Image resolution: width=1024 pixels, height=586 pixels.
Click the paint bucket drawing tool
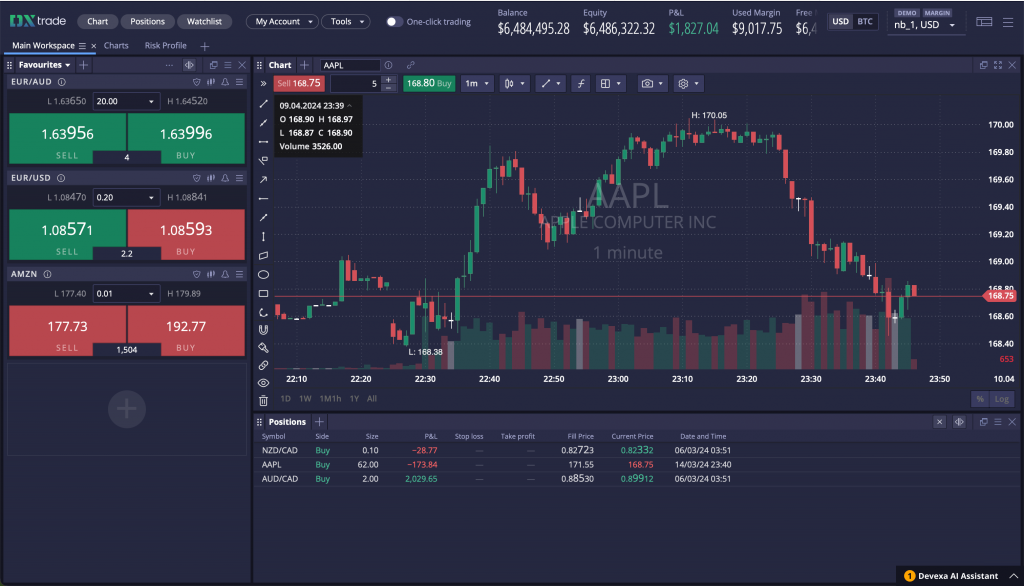tap(263, 348)
